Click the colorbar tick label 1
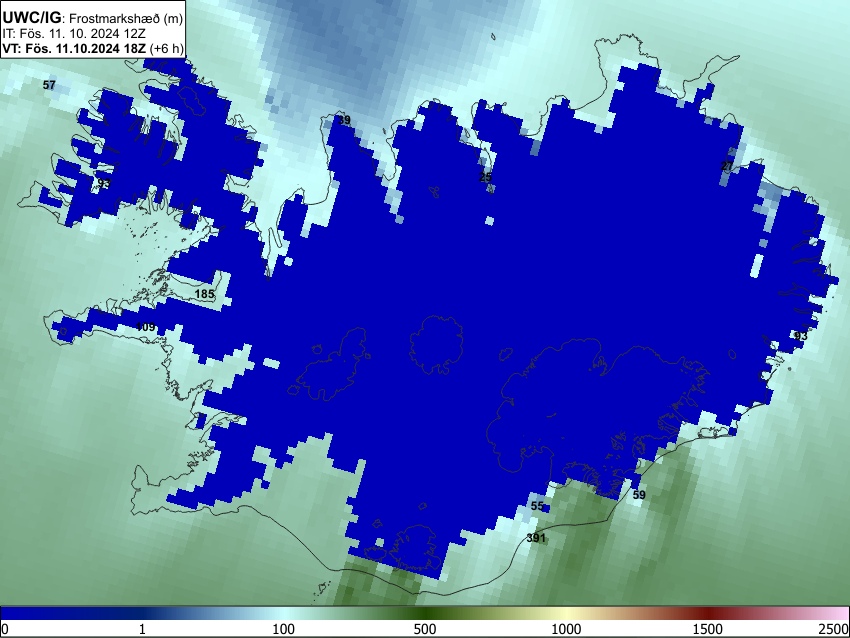850x638 pixels. coord(142,629)
